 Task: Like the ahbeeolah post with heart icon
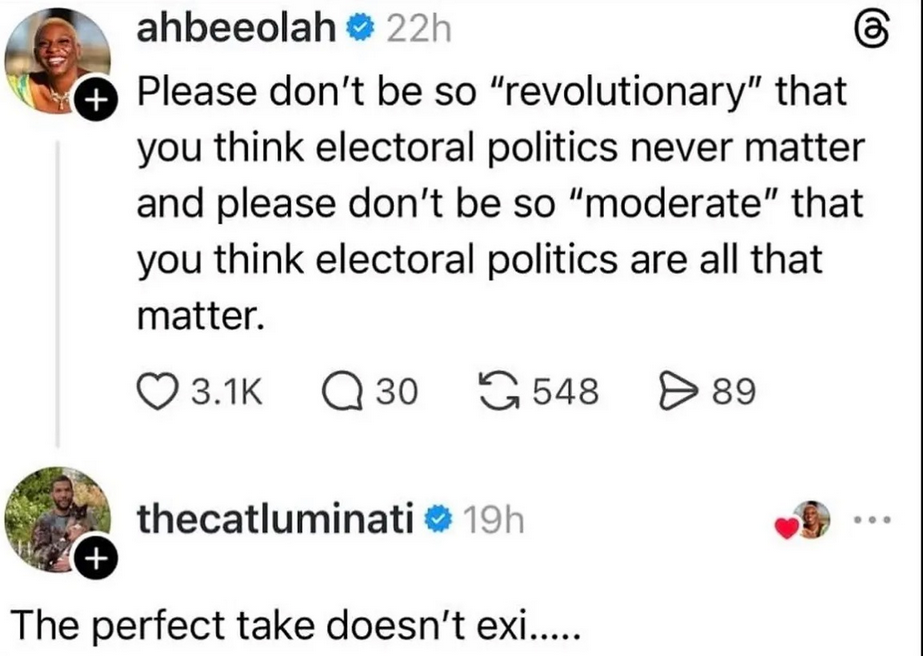(153, 390)
